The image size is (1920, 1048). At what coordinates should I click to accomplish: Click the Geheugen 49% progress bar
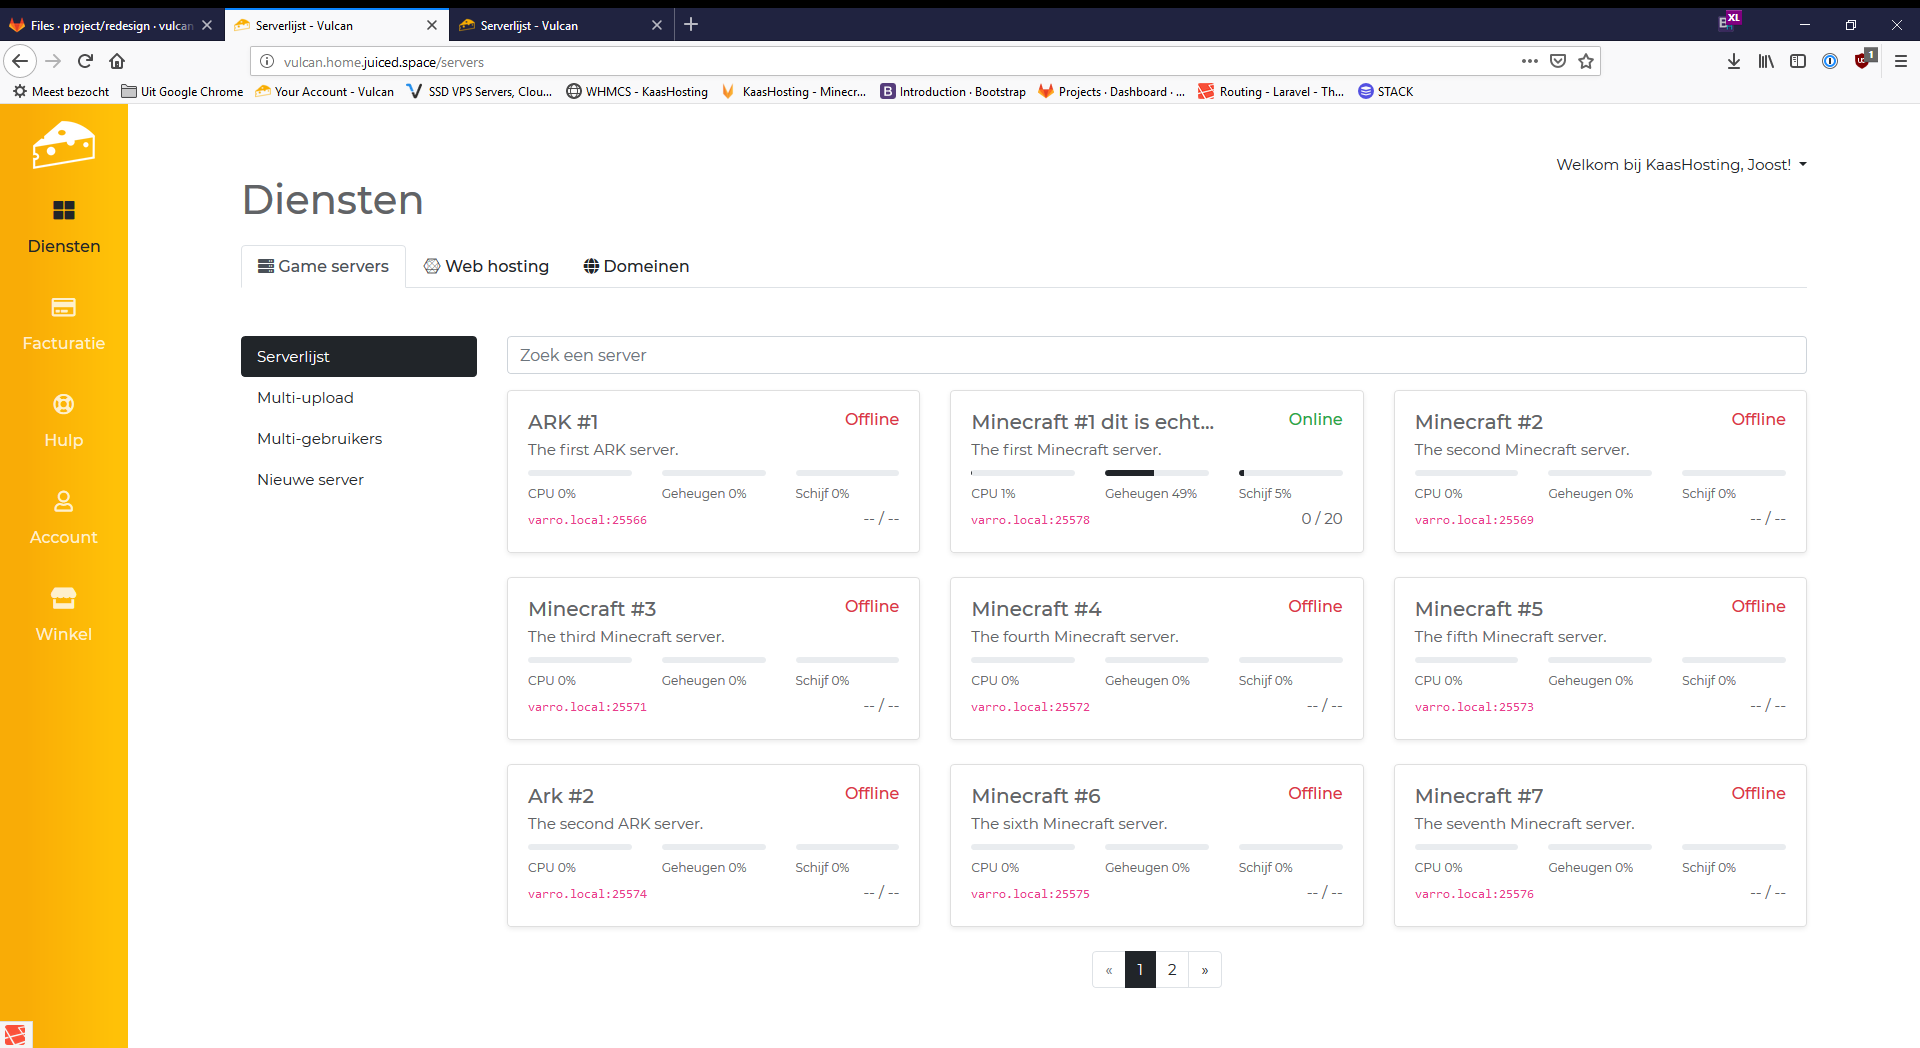(x=1156, y=473)
